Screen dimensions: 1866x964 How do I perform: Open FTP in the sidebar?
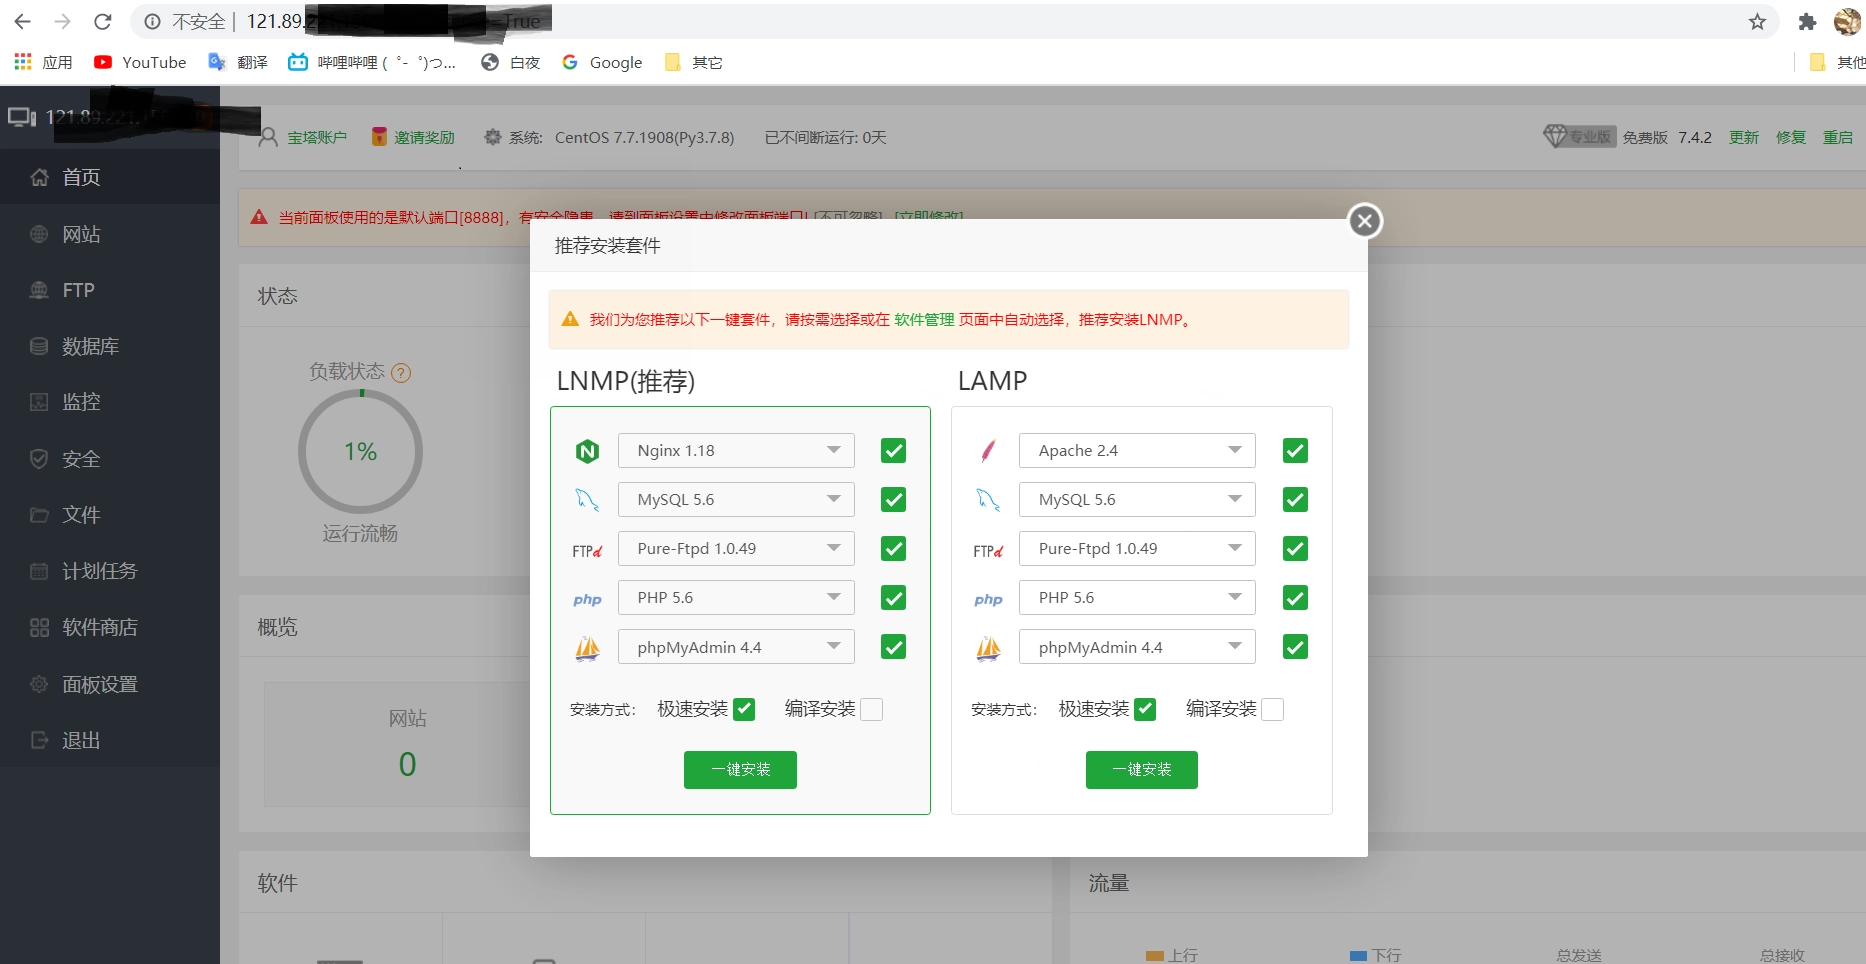click(110, 290)
